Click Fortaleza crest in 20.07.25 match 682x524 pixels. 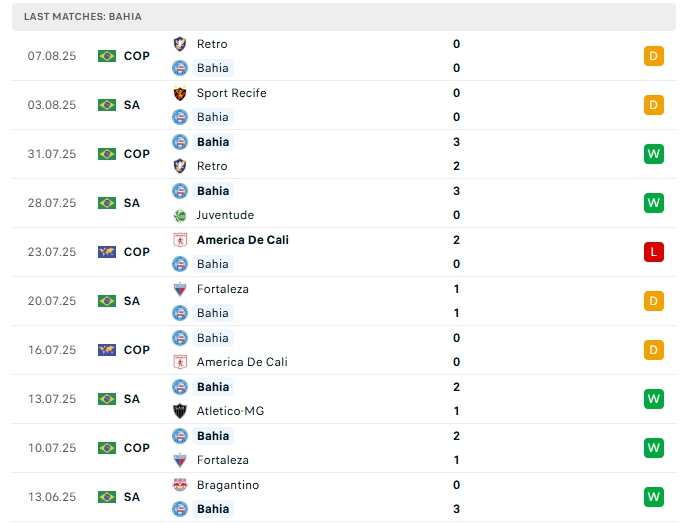pyautogui.click(x=180, y=289)
